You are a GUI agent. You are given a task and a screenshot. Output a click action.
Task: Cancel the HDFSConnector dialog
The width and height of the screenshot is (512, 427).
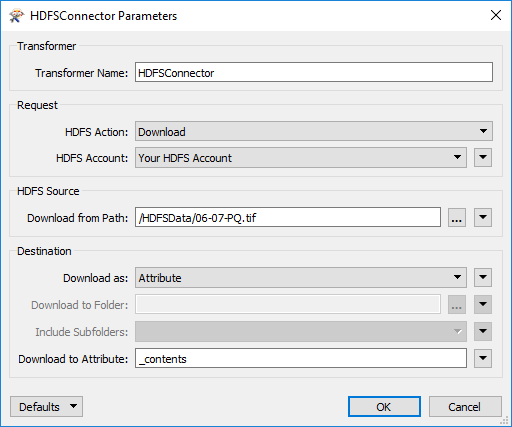(465, 407)
